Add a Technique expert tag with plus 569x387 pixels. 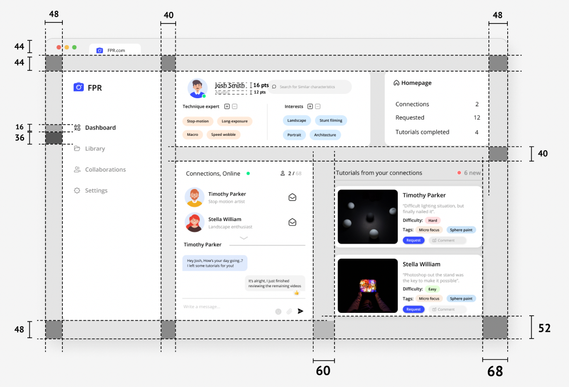click(227, 106)
